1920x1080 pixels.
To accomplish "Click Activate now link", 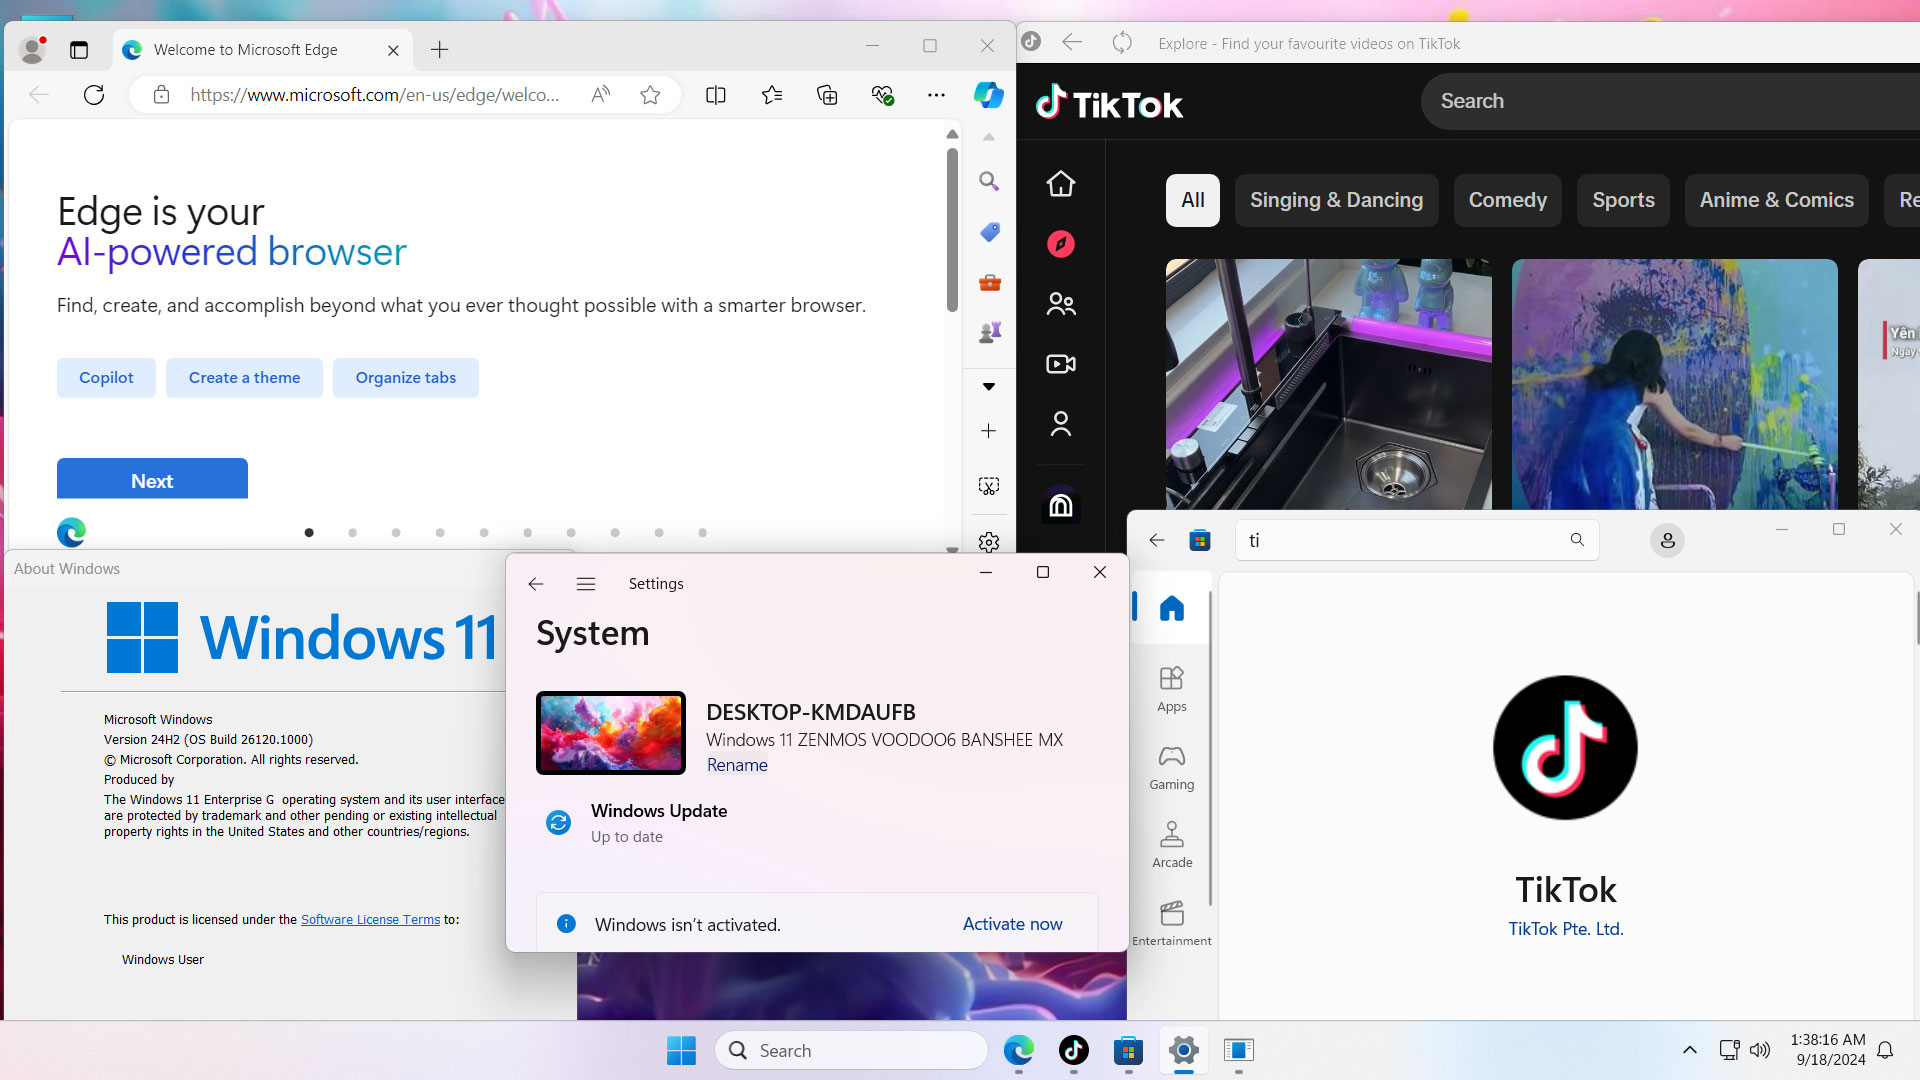I will point(1012,924).
